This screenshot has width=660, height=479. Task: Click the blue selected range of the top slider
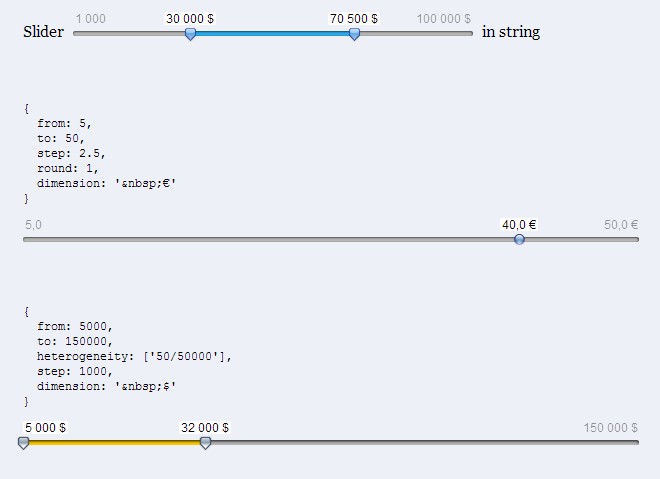click(272, 33)
